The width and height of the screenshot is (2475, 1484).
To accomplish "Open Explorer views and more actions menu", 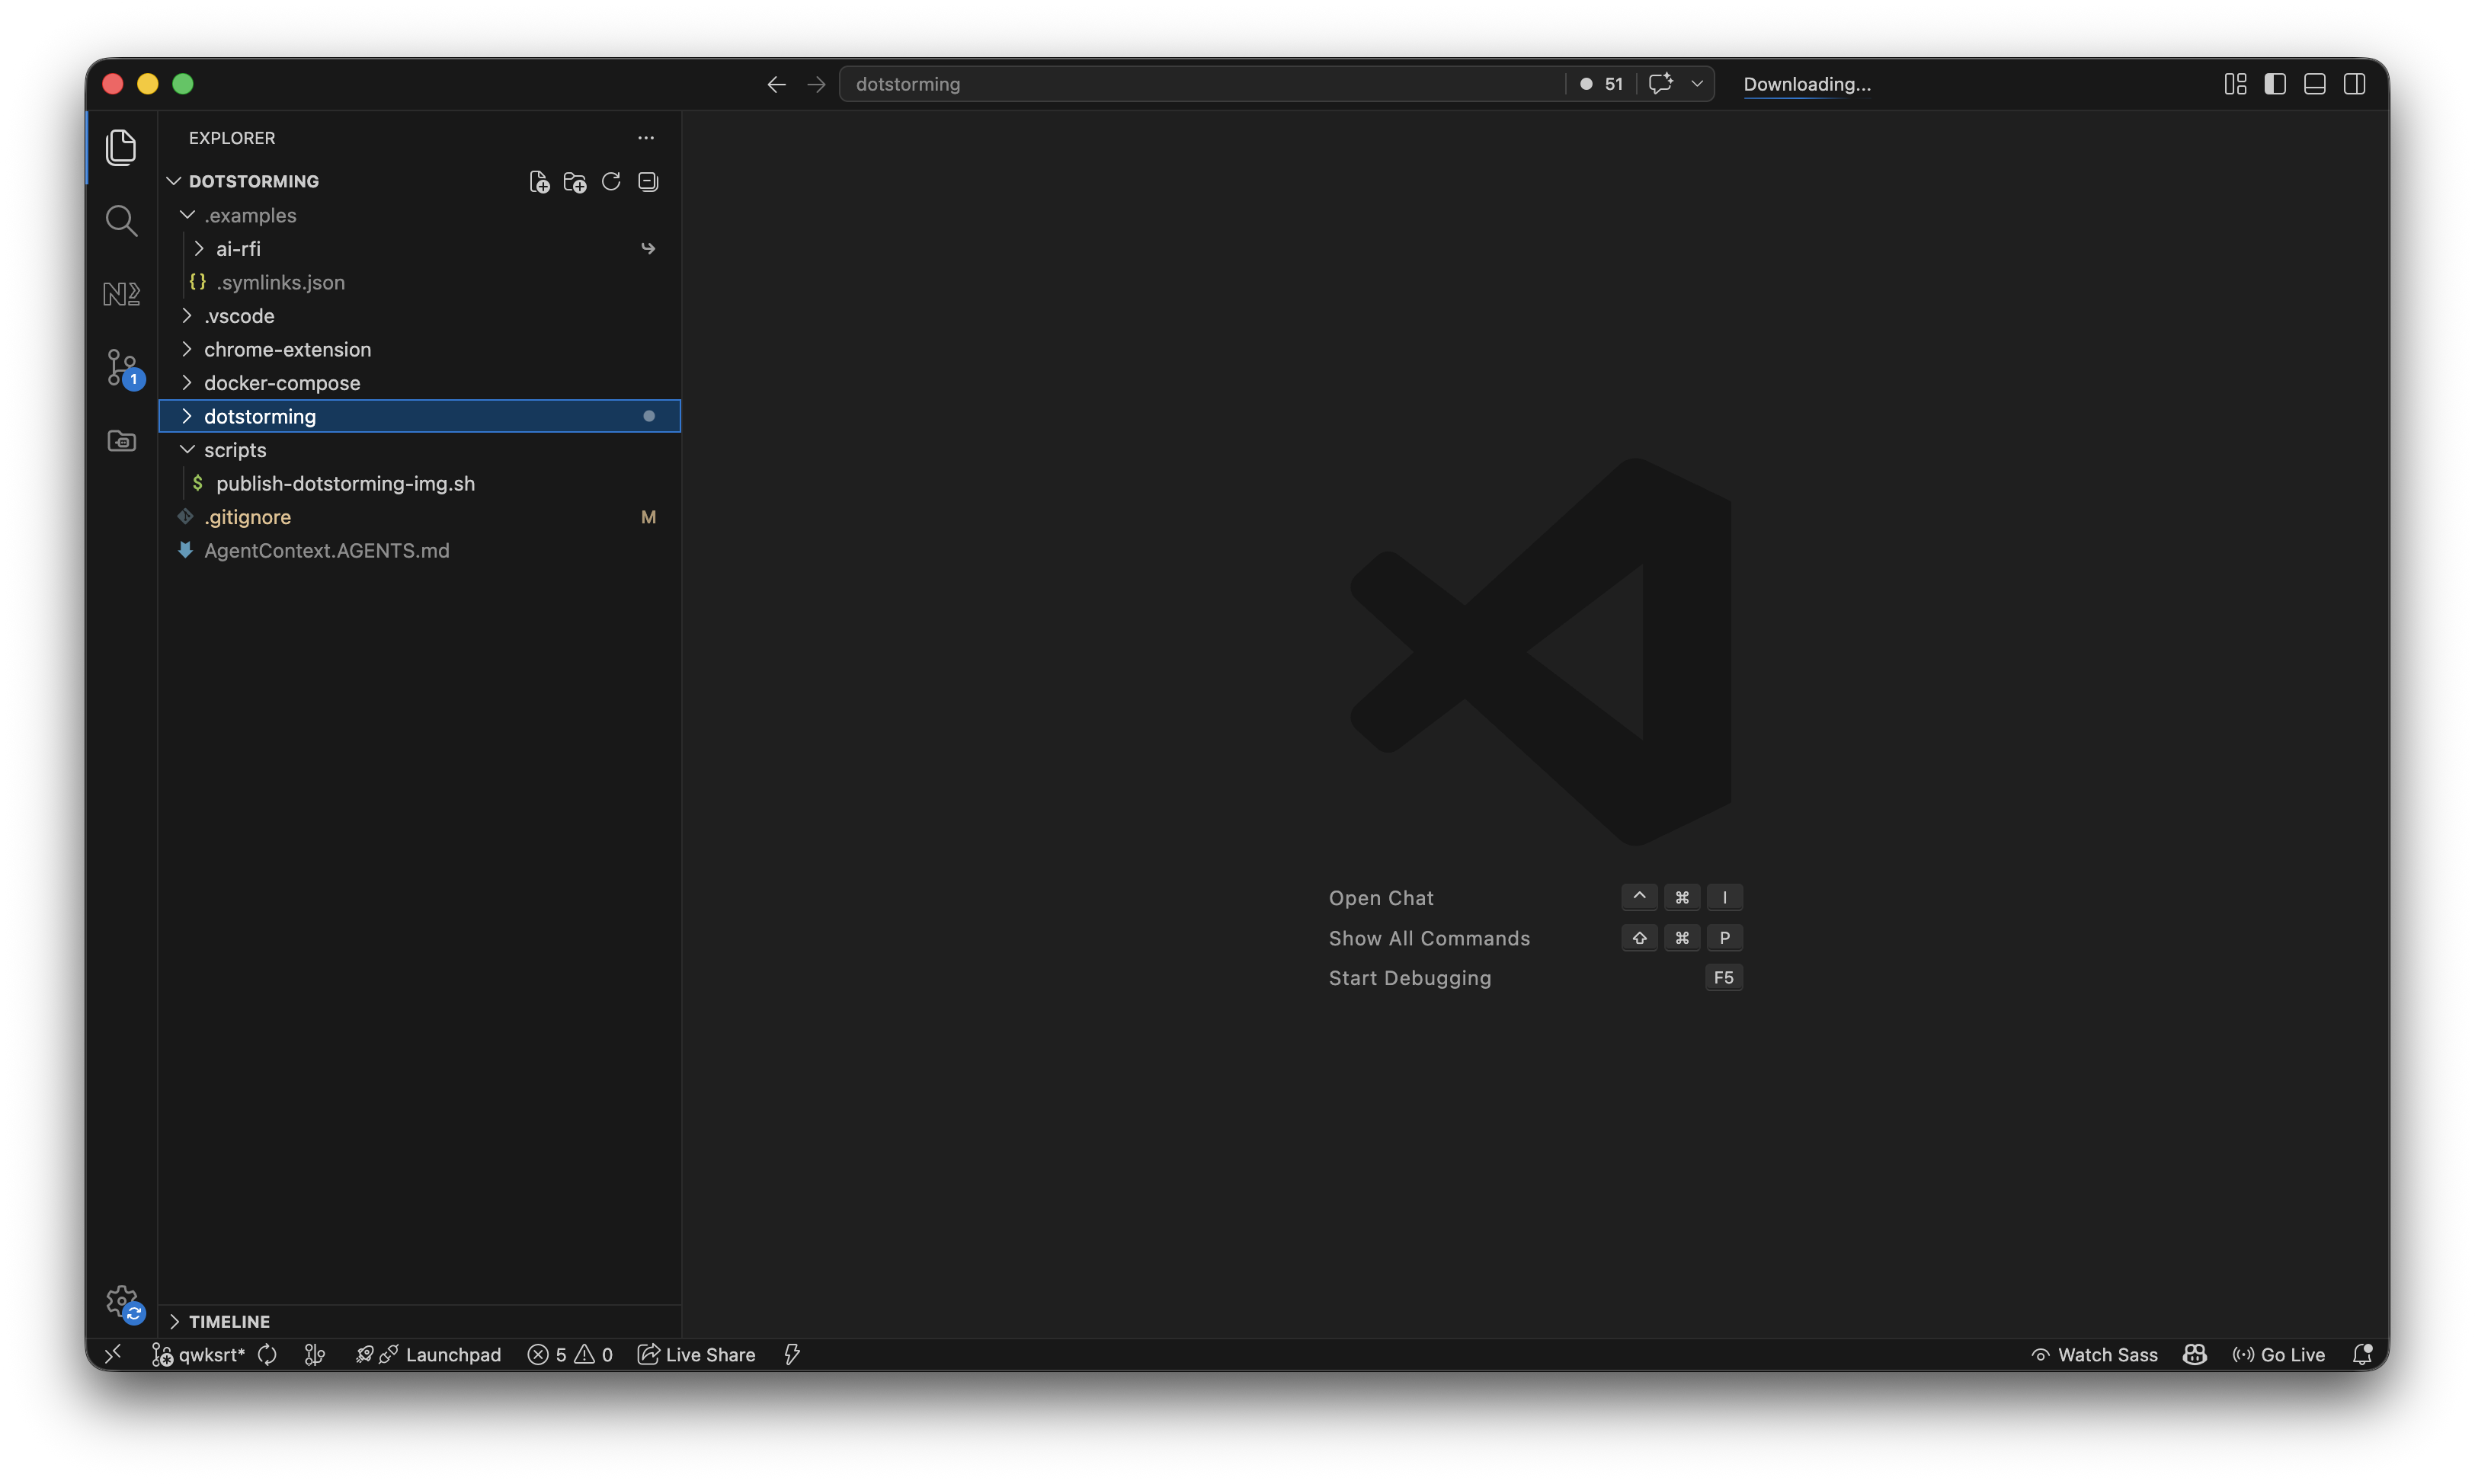I will point(646,138).
